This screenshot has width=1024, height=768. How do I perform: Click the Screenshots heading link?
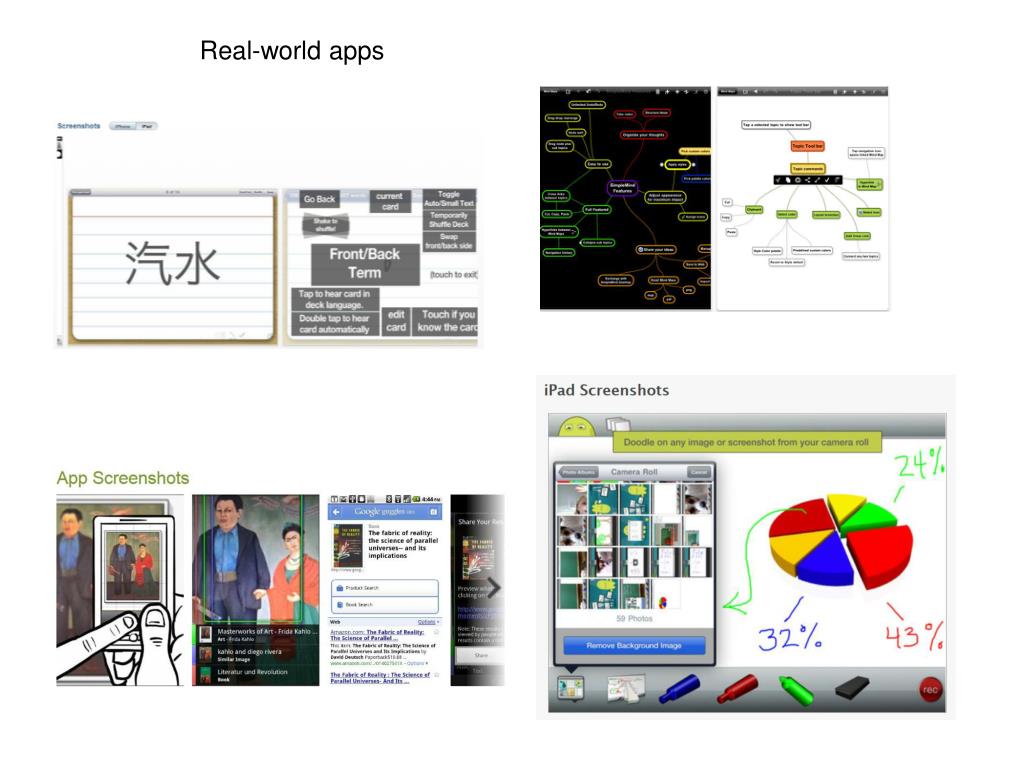click(x=78, y=126)
